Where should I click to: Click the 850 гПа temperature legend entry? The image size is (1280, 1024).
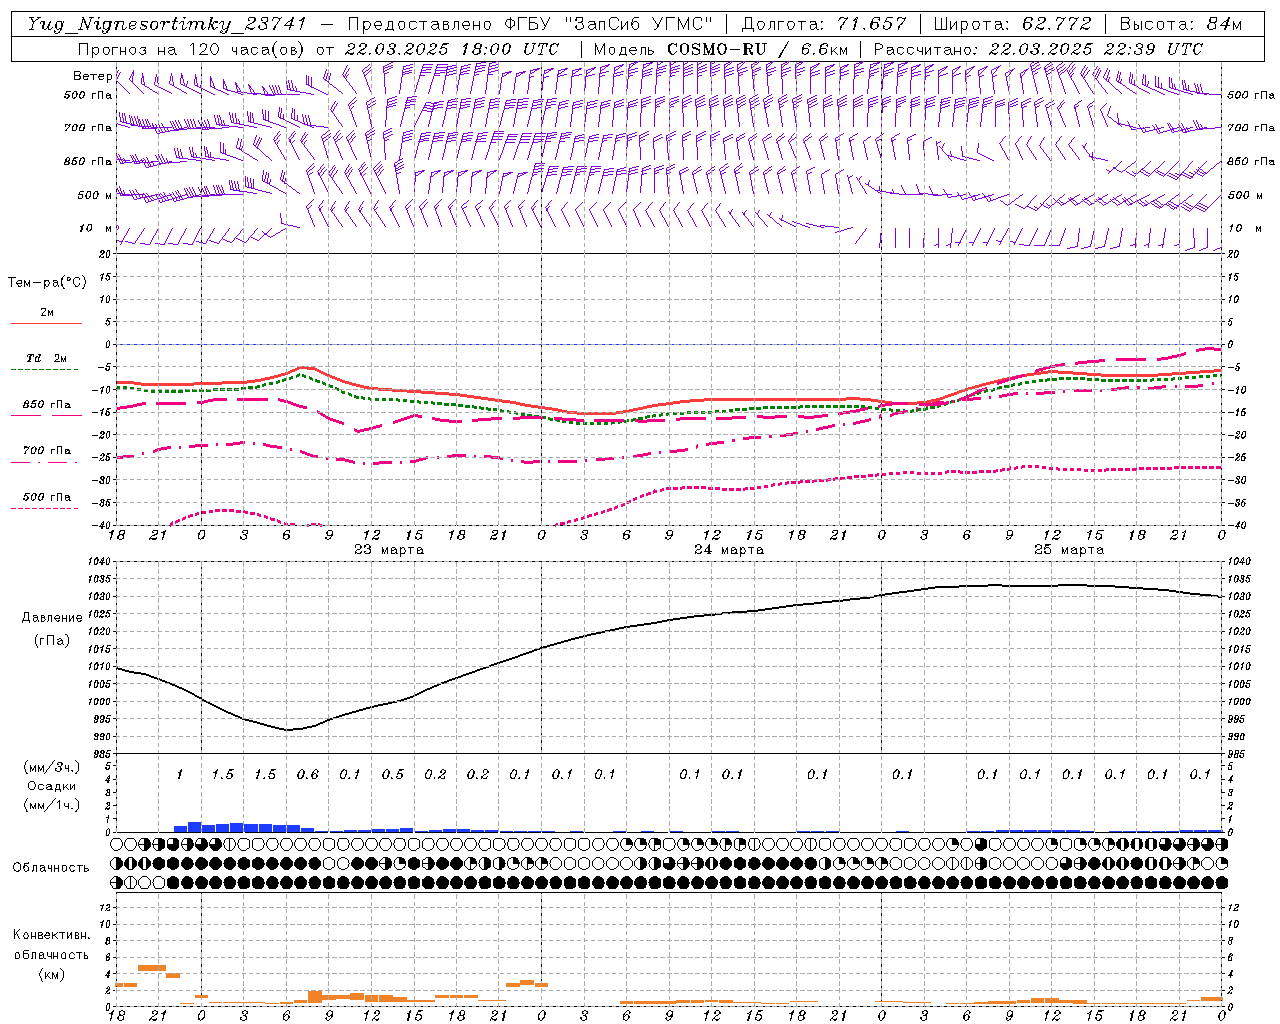[47, 405]
